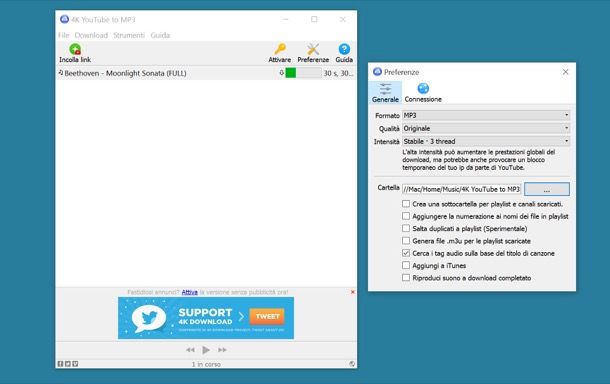610x384 pixels.
Task: Click the Twitter icon in status bar
Action: (68, 364)
